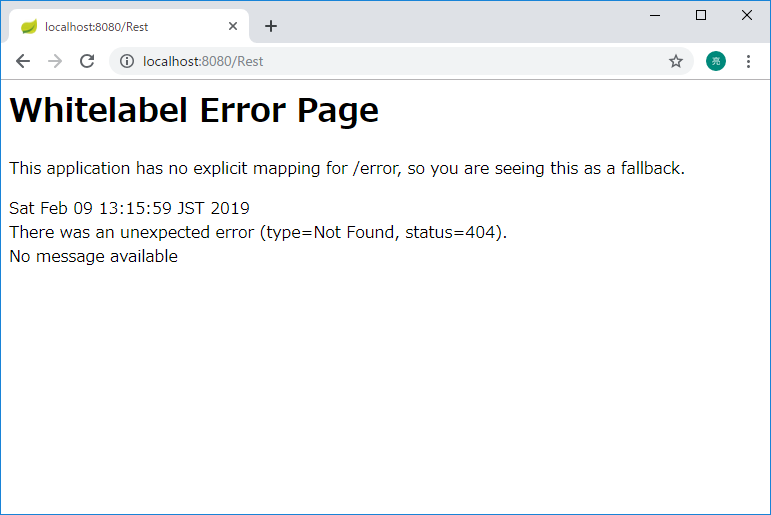Close the browser window
Viewport: 771px width, 515px height.
[x=746, y=15]
